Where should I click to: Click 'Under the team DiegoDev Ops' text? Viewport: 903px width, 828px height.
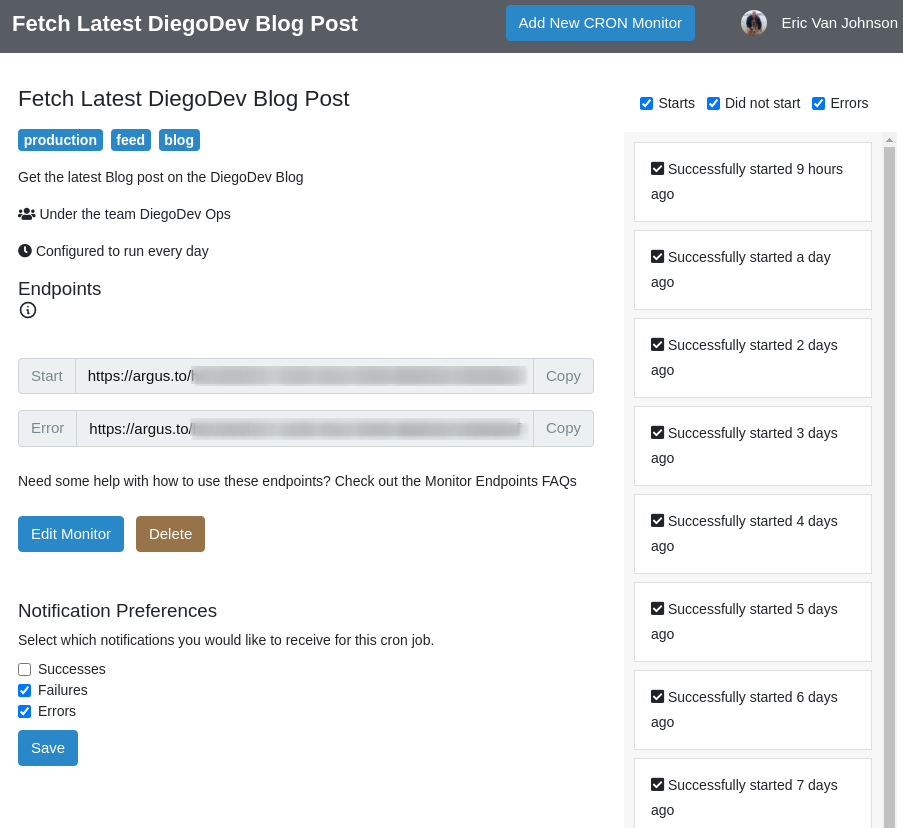pyautogui.click(x=135, y=214)
